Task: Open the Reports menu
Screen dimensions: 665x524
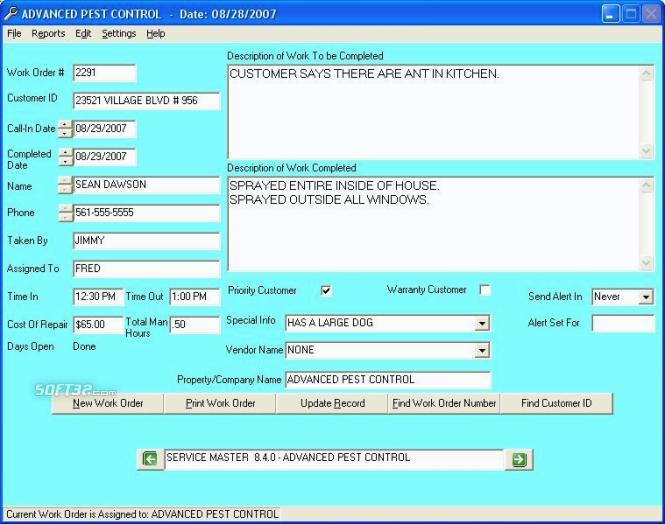Action: [x=48, y=33]
